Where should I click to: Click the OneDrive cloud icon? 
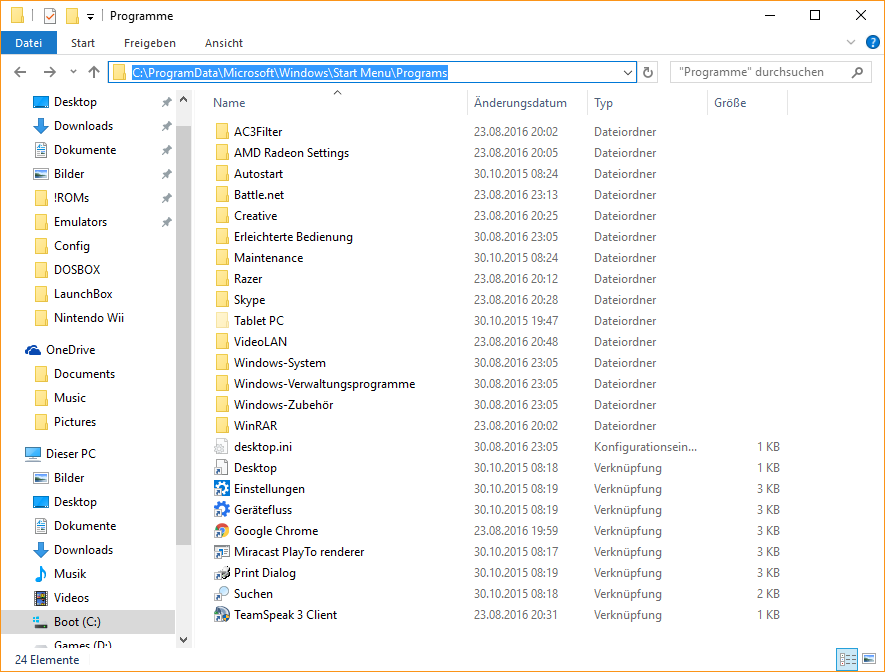click(x=33, y=350)
